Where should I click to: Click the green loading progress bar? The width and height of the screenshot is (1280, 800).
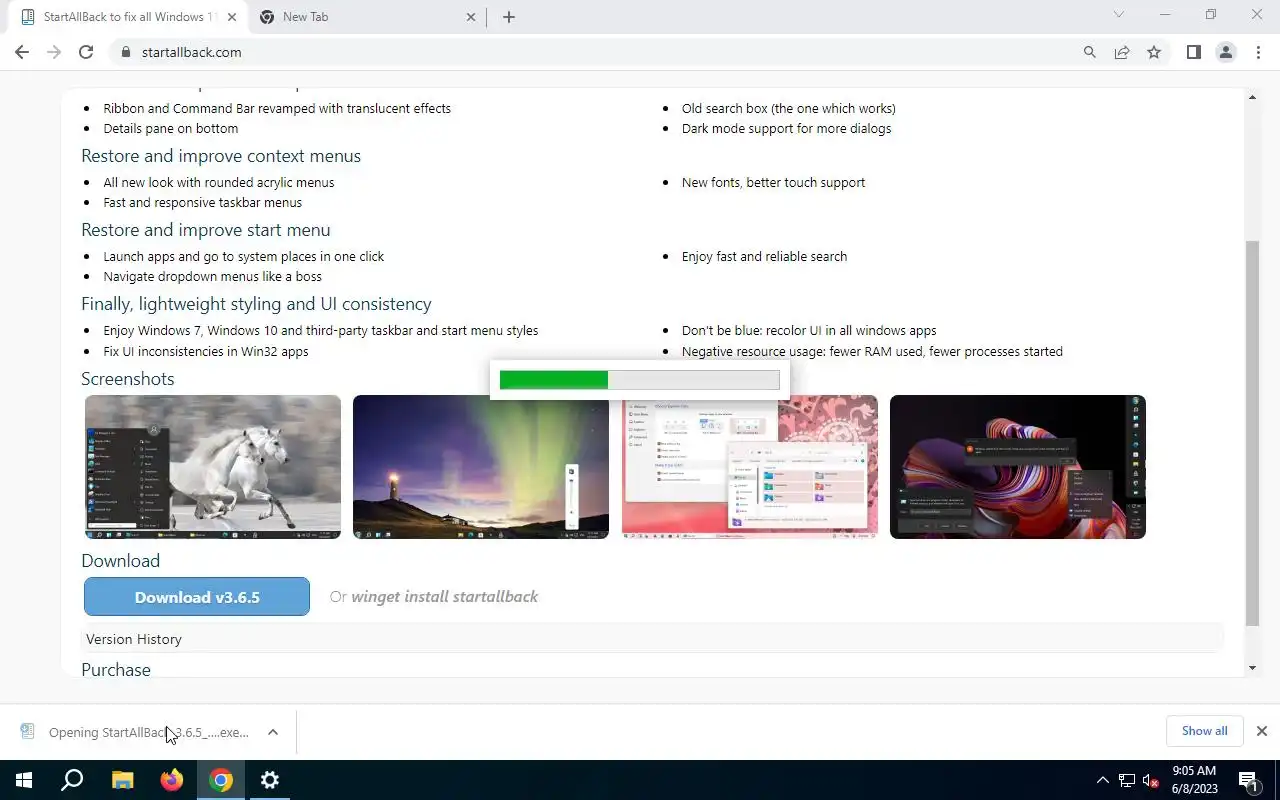pos(639,380)
